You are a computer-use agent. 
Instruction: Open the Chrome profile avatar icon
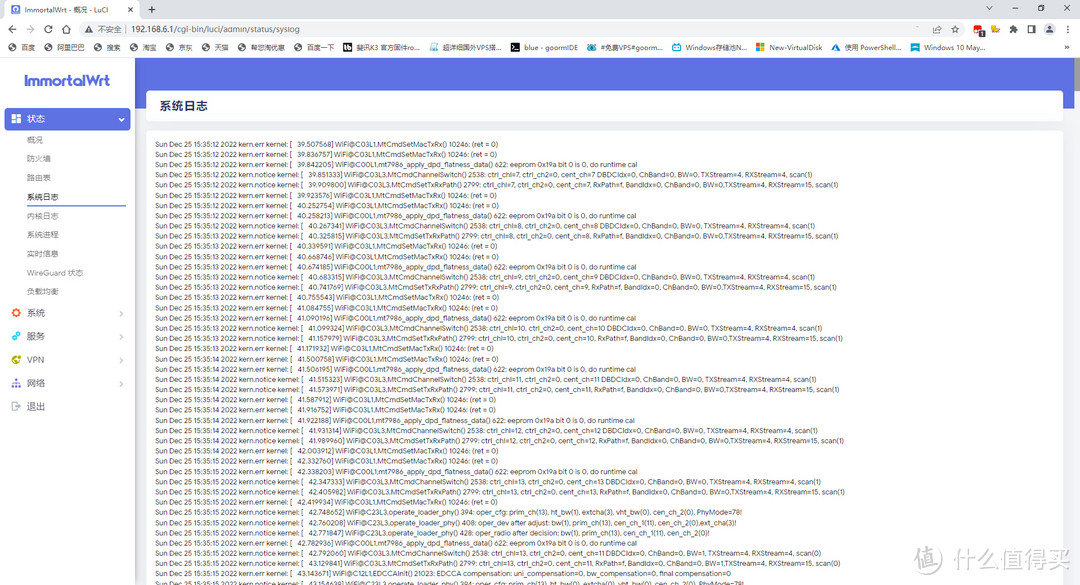point(1047,29)
